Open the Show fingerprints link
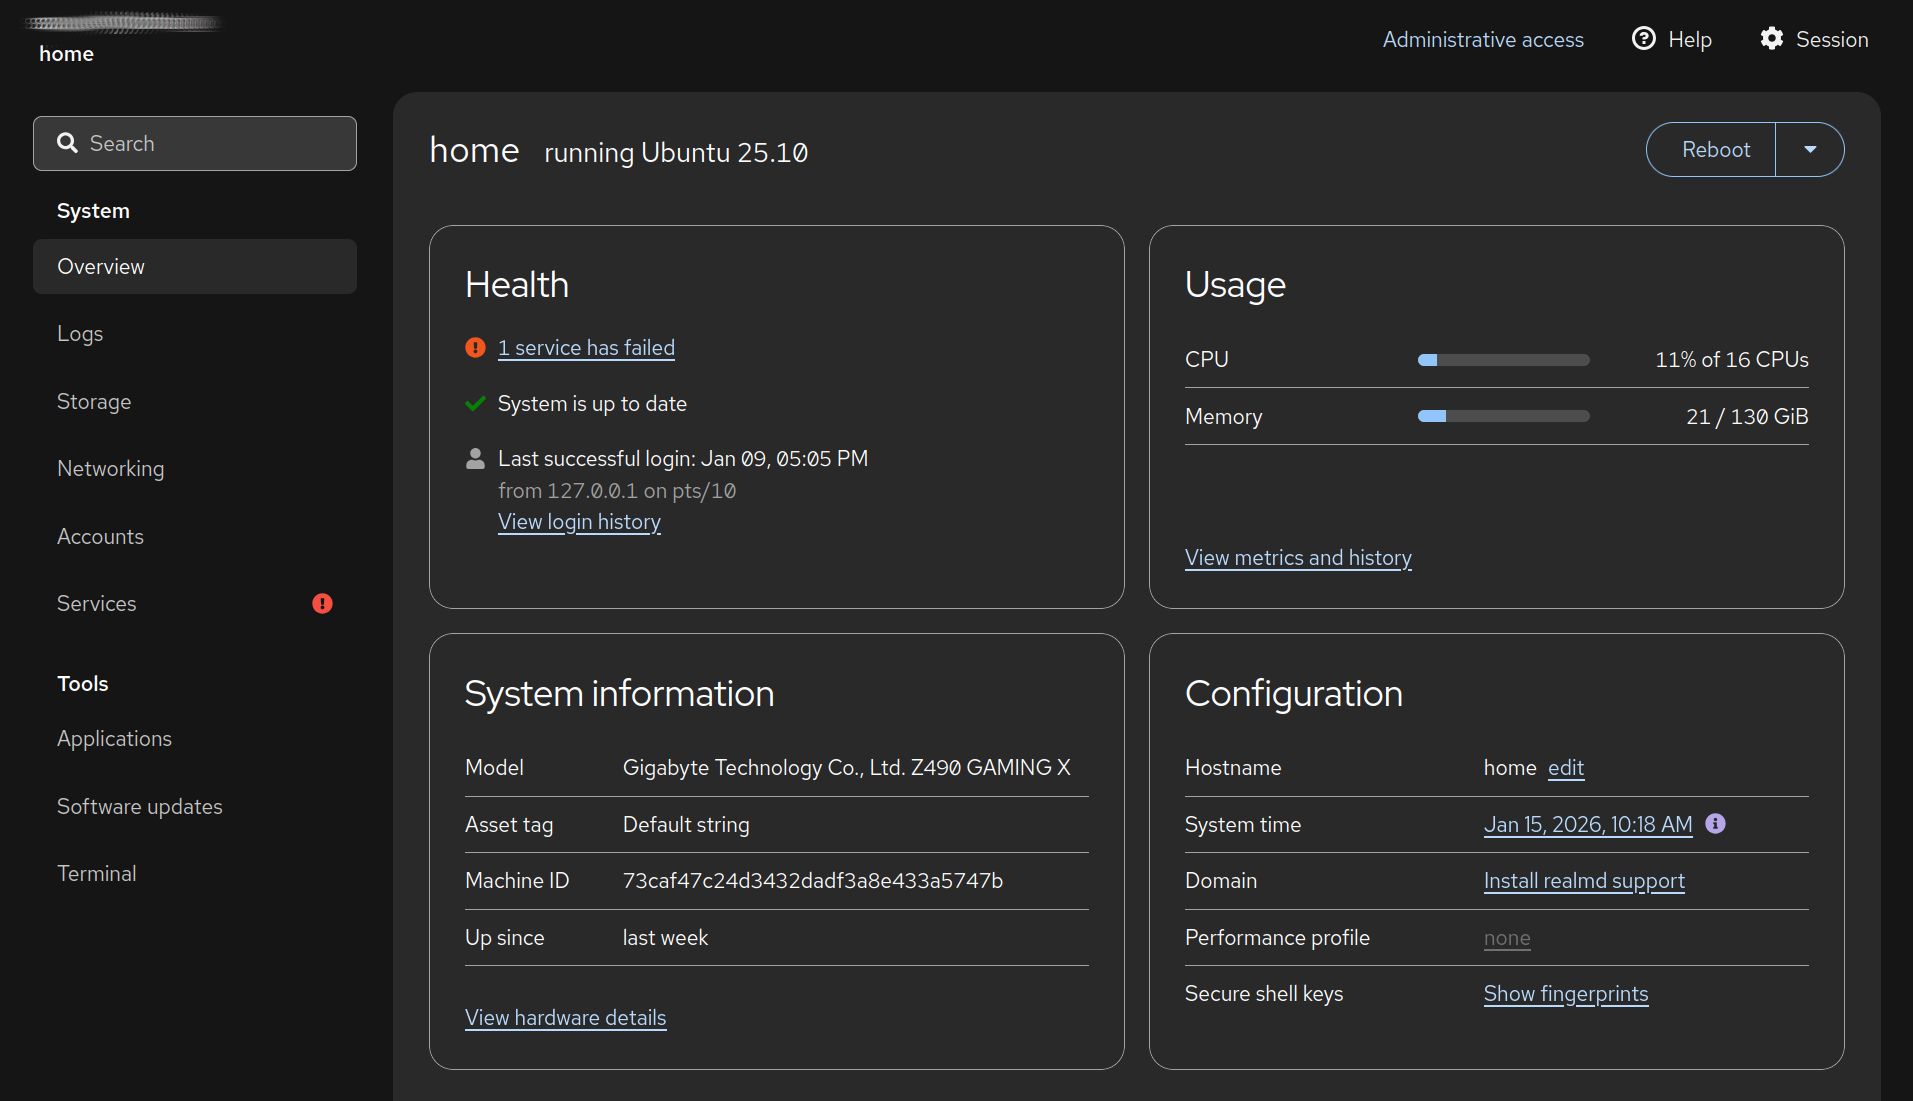This screenshot has width=1913, height=1101. (1565, 994)
